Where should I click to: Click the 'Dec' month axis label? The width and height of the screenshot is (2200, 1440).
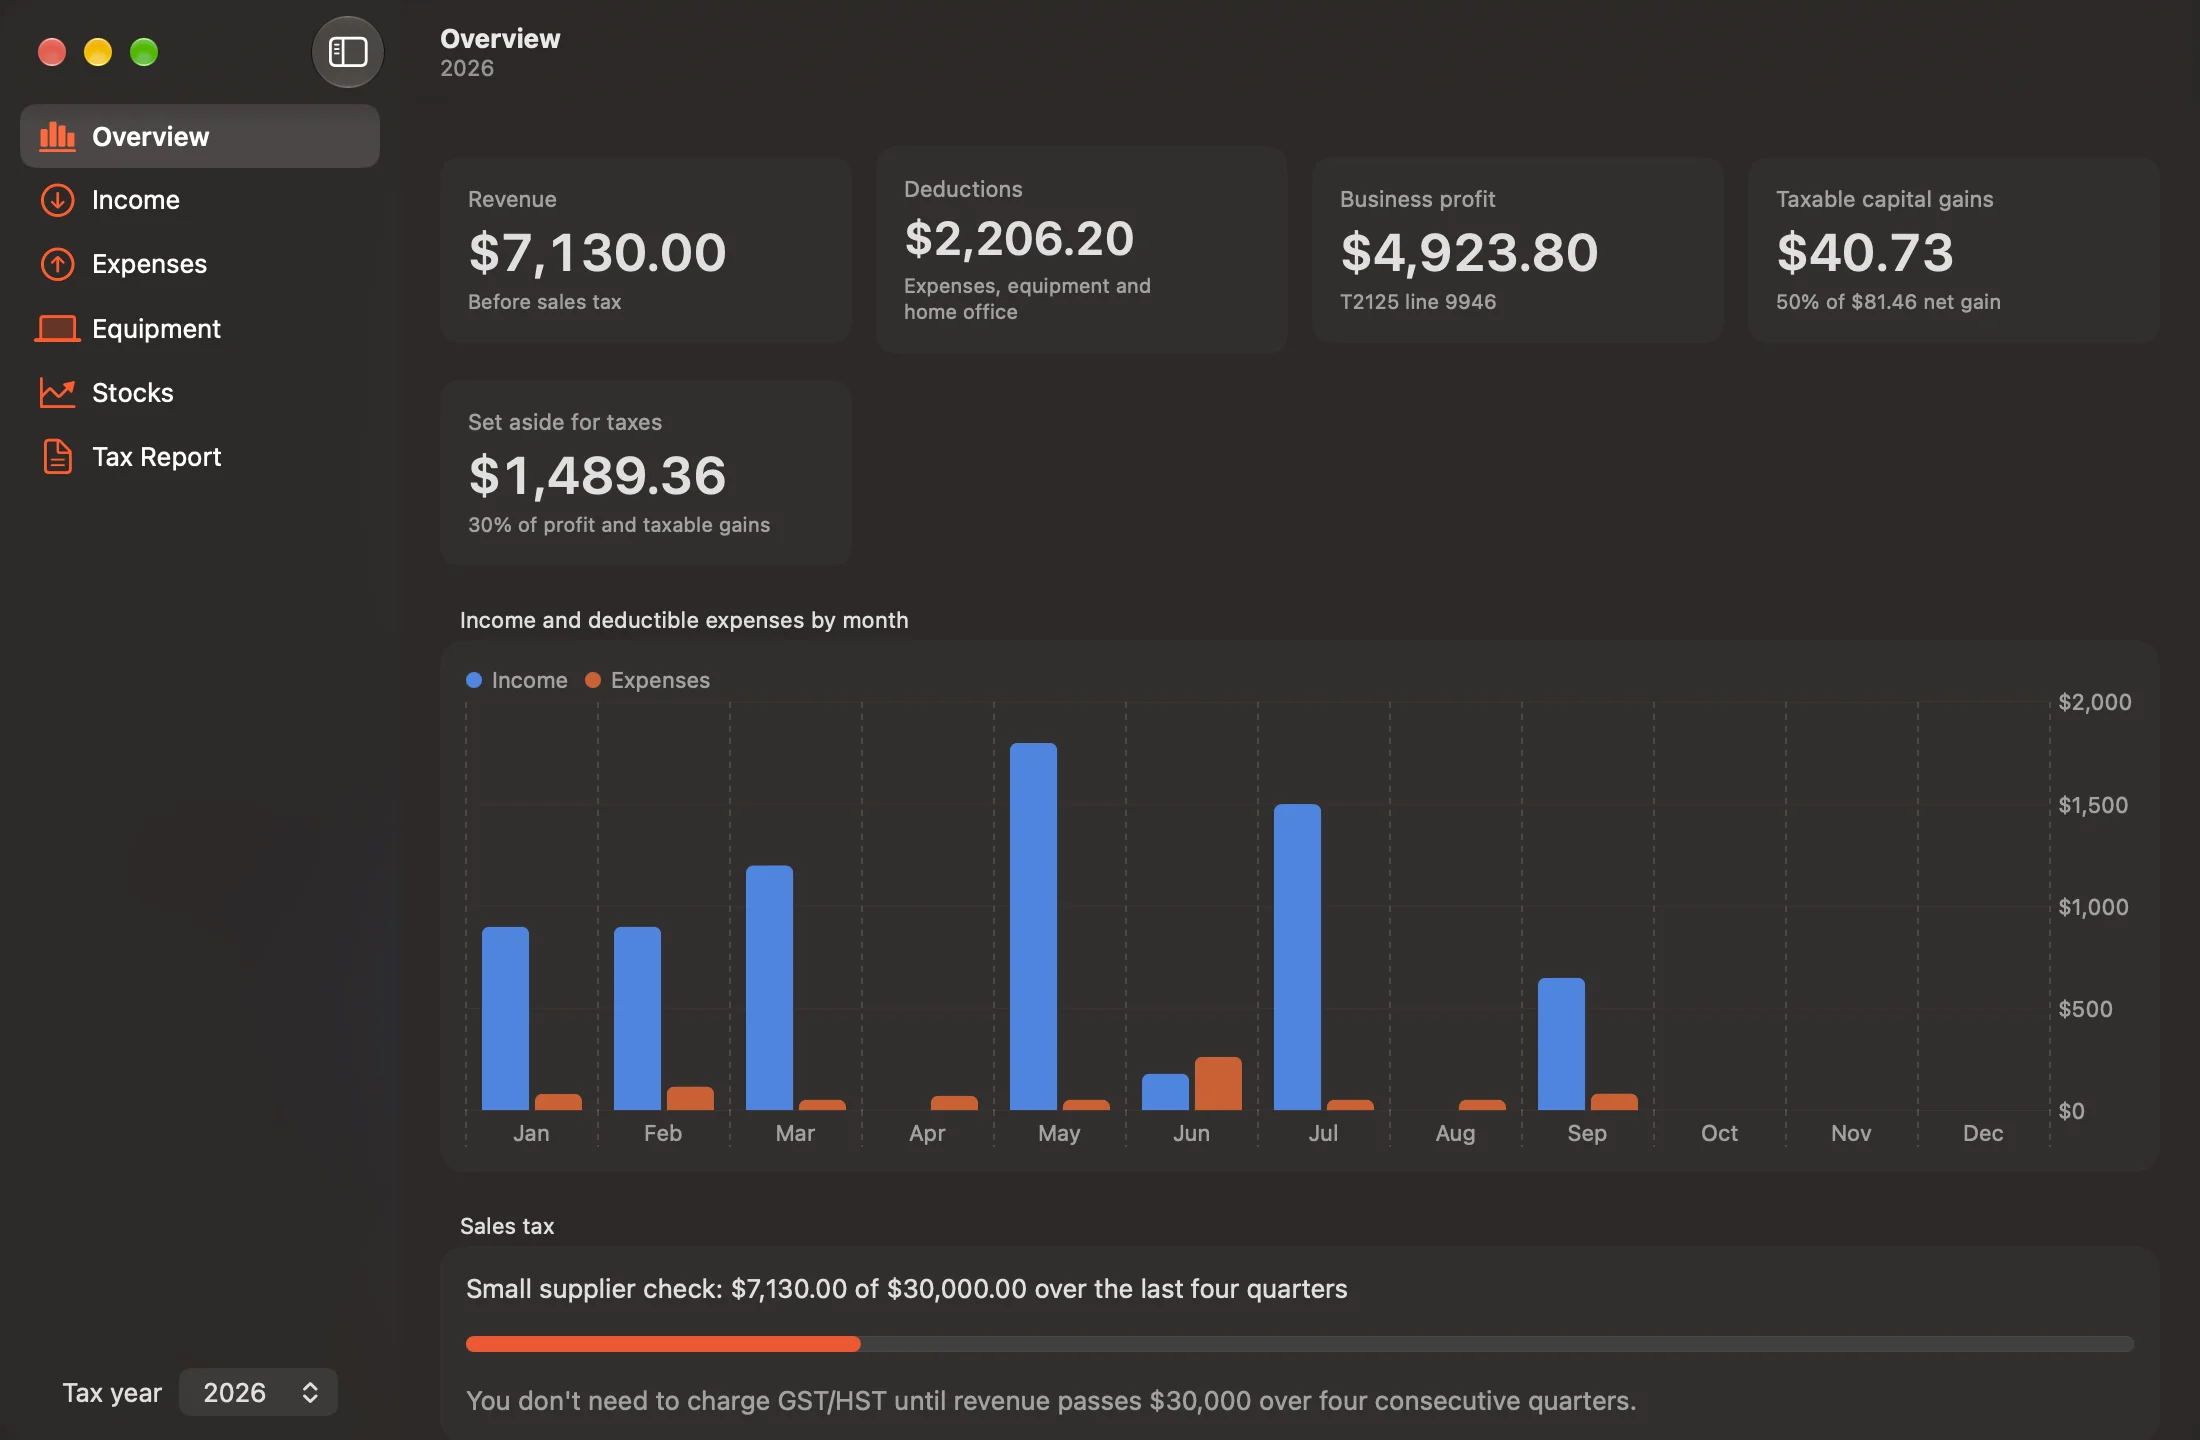(x=1983, y=1133)
